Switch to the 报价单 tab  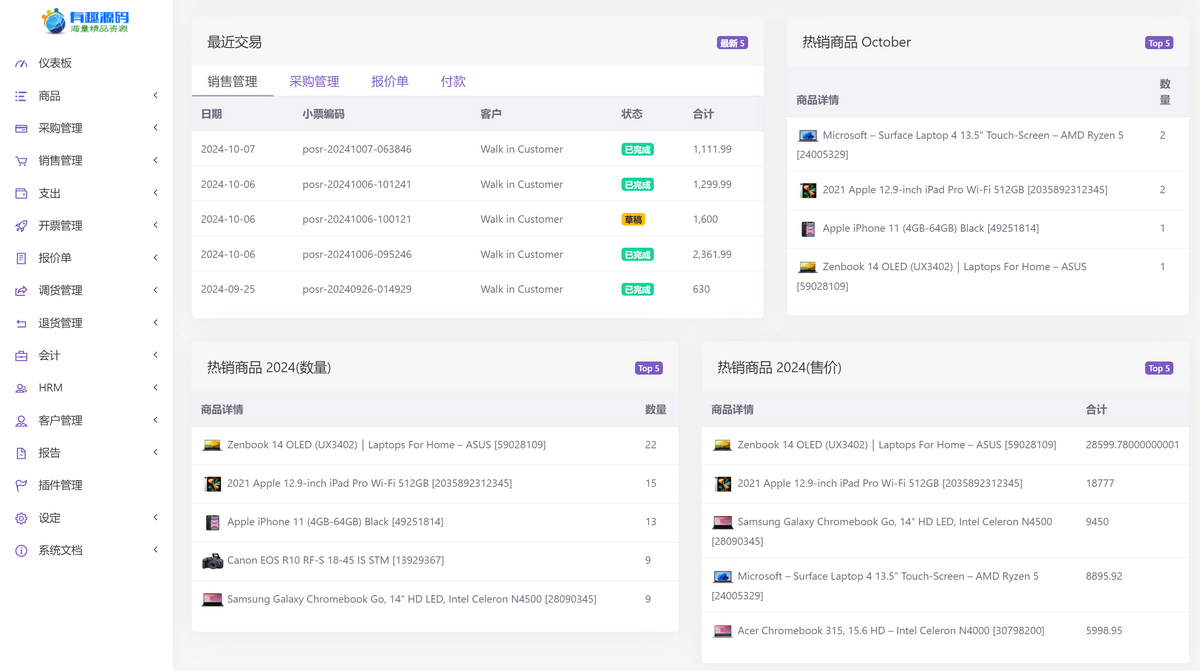tap(390, 82)
